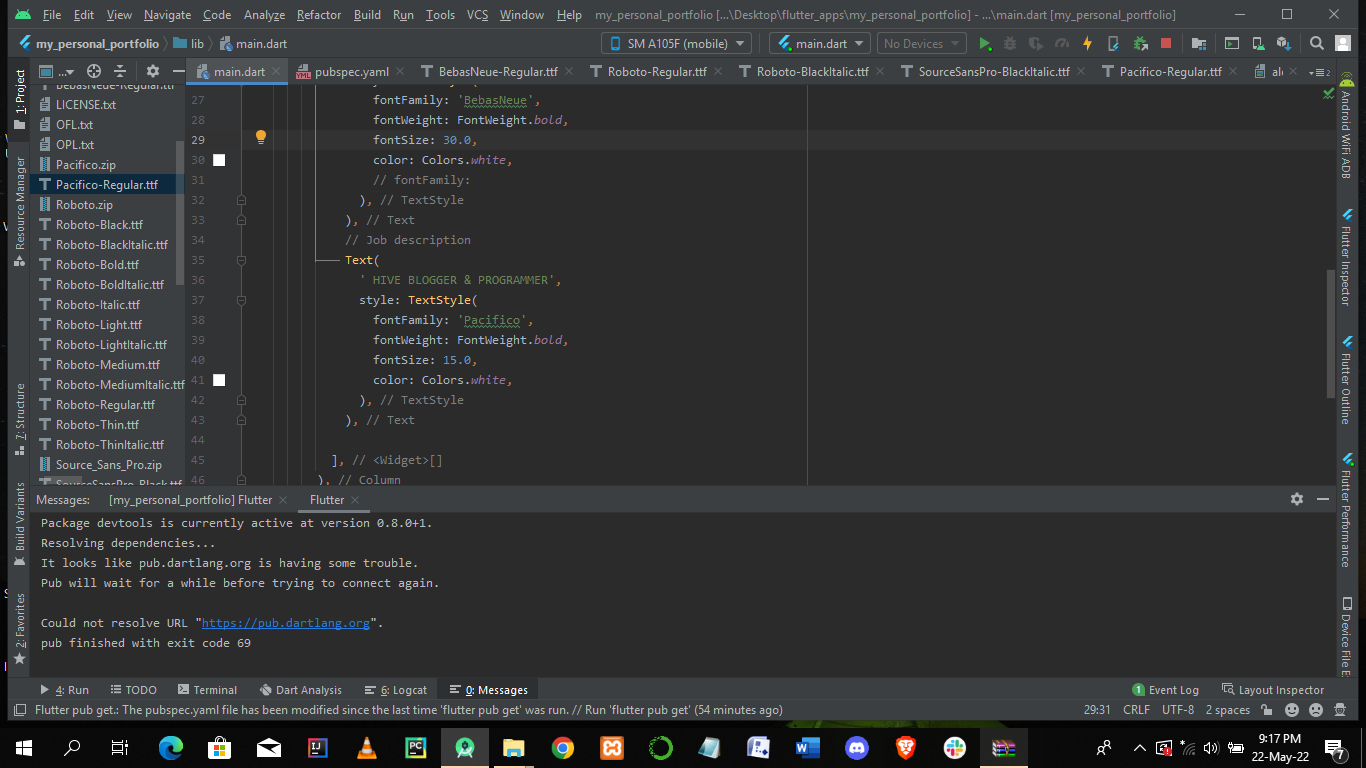Open Flutter Outline side panel

[1346, 380]
